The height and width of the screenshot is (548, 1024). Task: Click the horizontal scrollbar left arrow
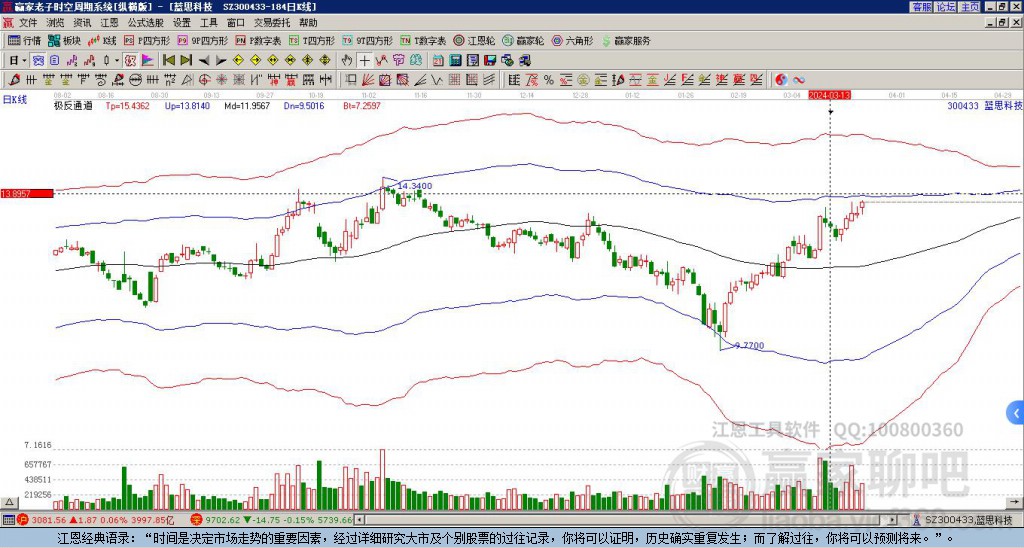pyautogui.click(x=359, y=521)
